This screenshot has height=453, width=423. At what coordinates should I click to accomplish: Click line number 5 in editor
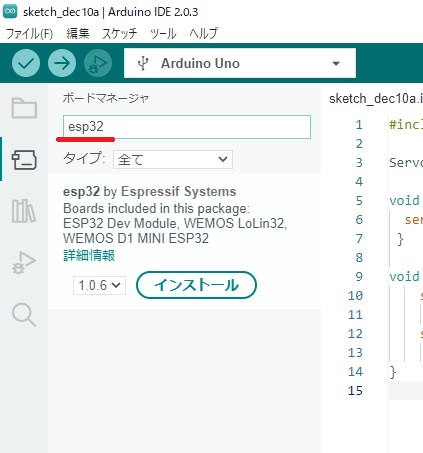tap(359, 201)
